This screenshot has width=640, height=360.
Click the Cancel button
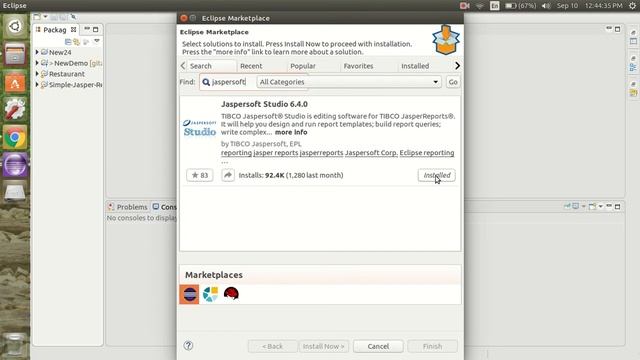tap(378, 346)
